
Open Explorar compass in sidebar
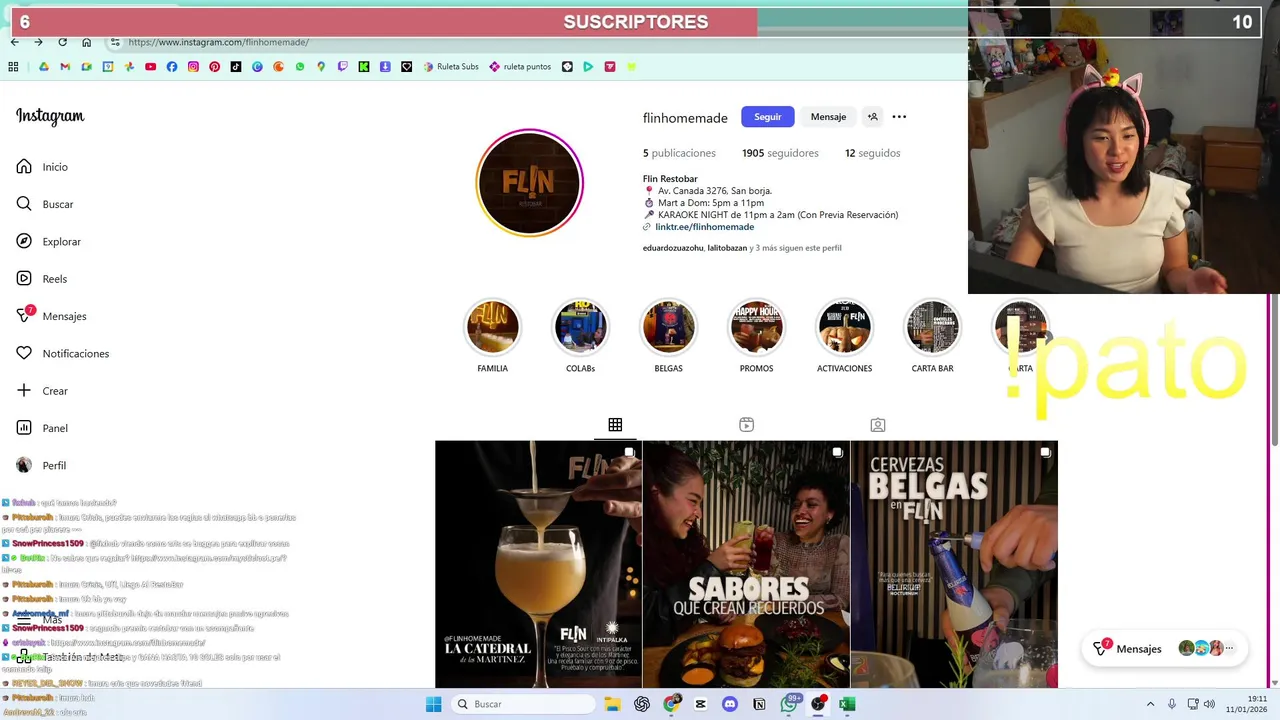coord(48,241)
